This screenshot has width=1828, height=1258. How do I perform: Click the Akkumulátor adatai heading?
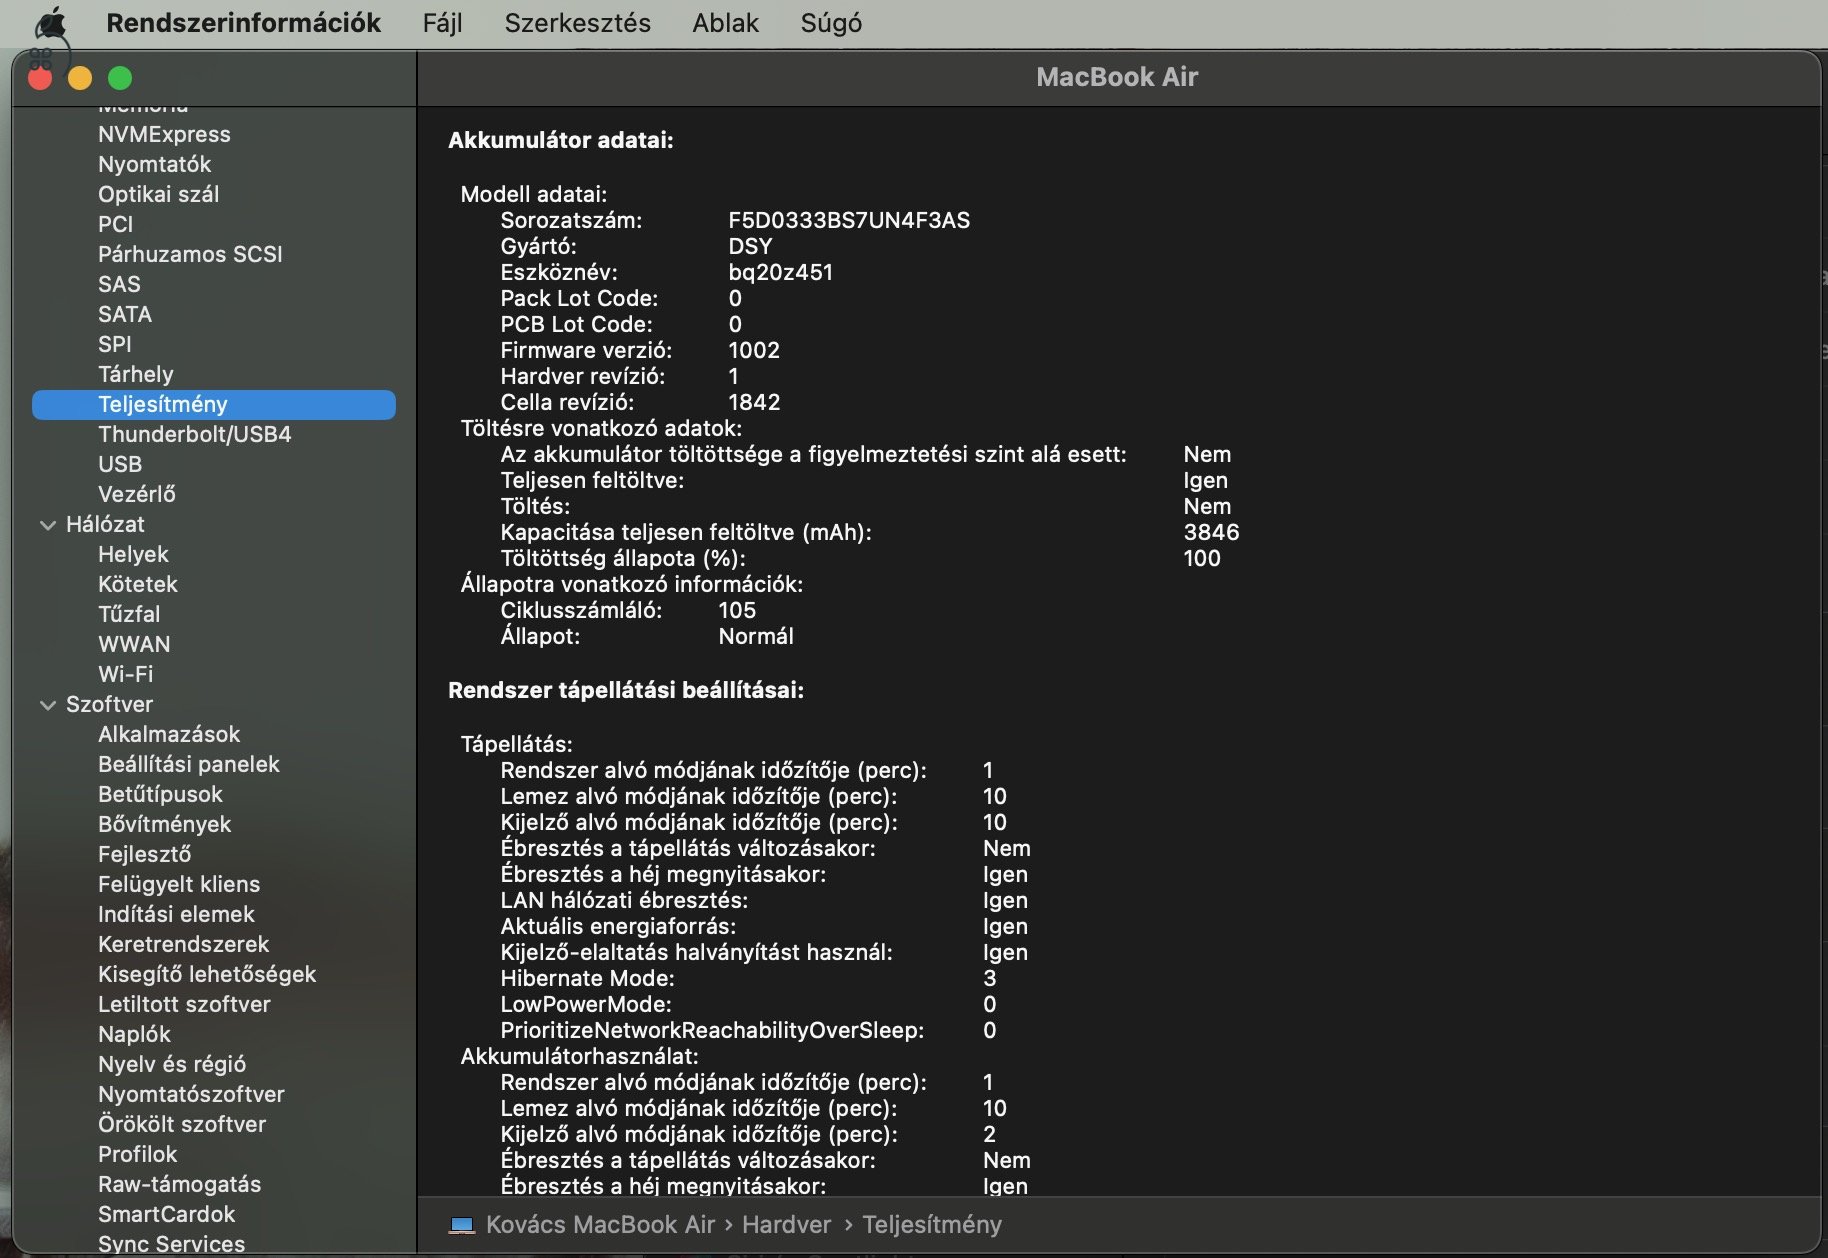click(x=561, y=140)
